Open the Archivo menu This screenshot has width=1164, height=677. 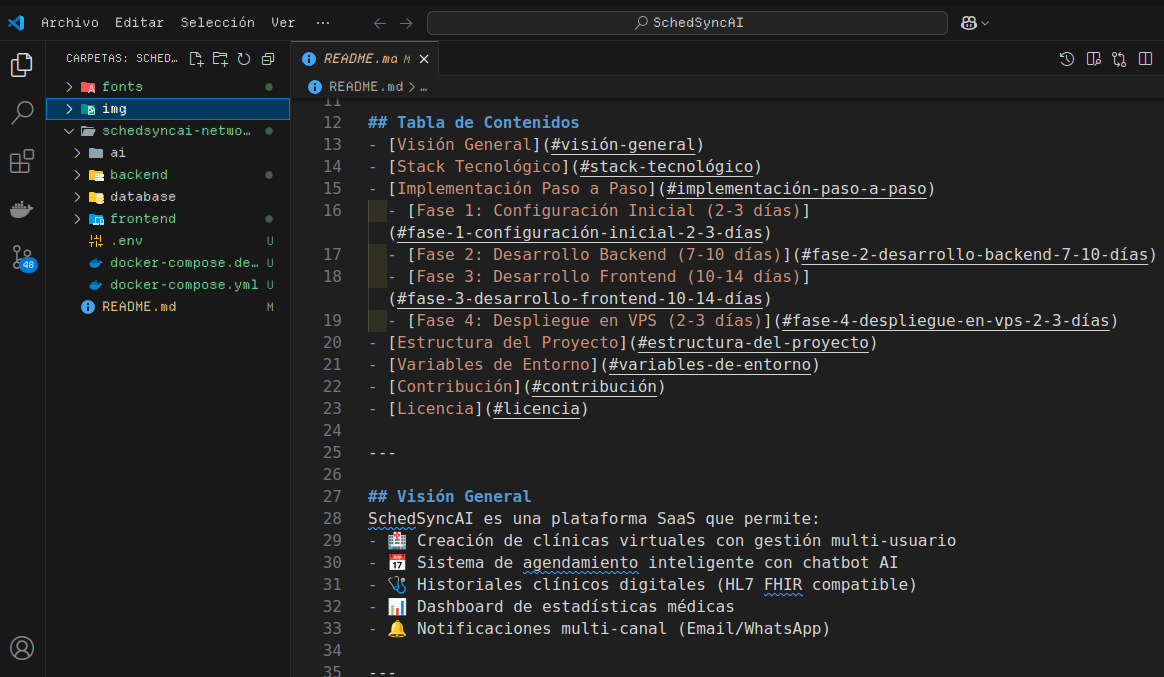tap(70, 23)
